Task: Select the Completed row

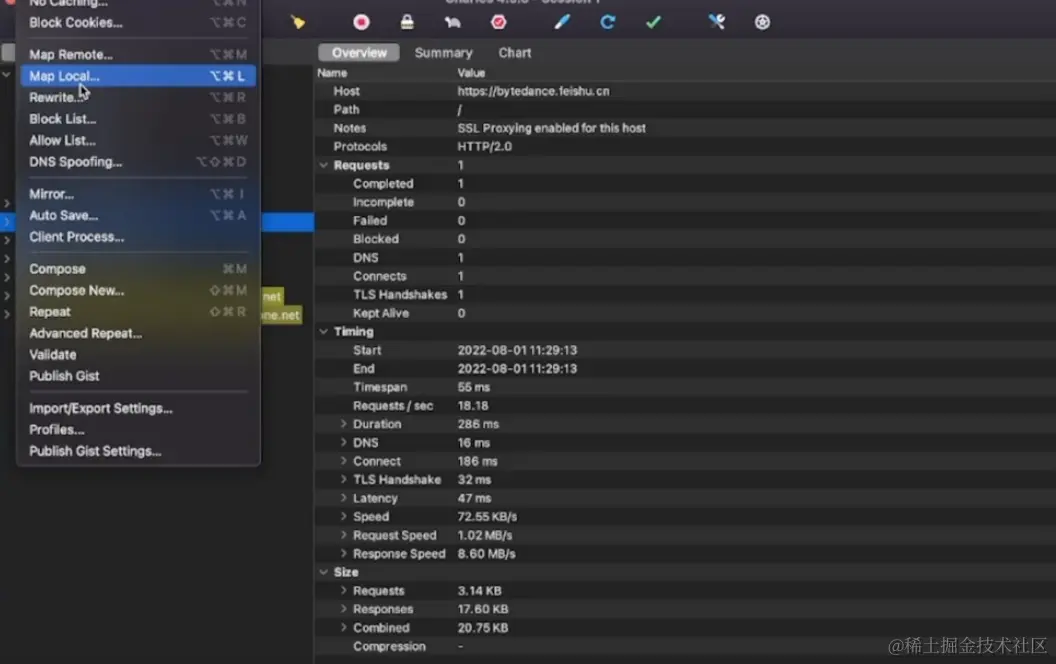Action: 685,183
